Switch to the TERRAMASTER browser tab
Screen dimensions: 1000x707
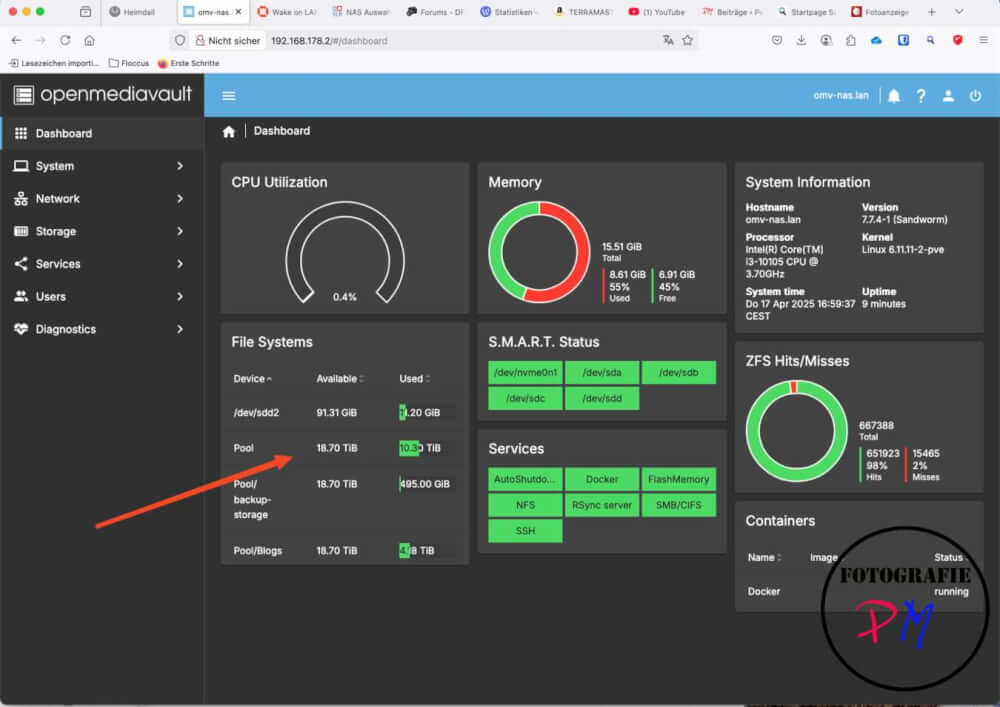[585, 11]
